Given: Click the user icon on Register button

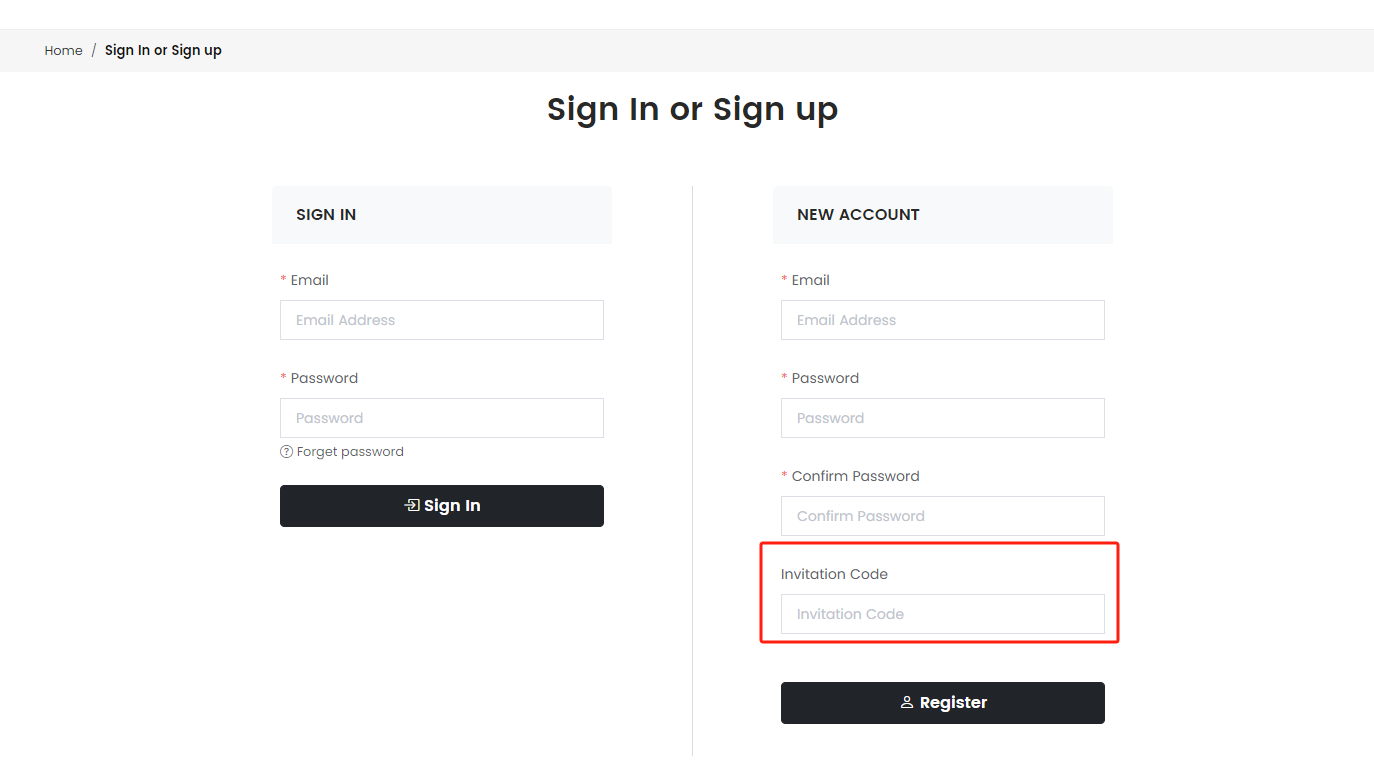Looking at the screenshot, I should tap(907, 703).
